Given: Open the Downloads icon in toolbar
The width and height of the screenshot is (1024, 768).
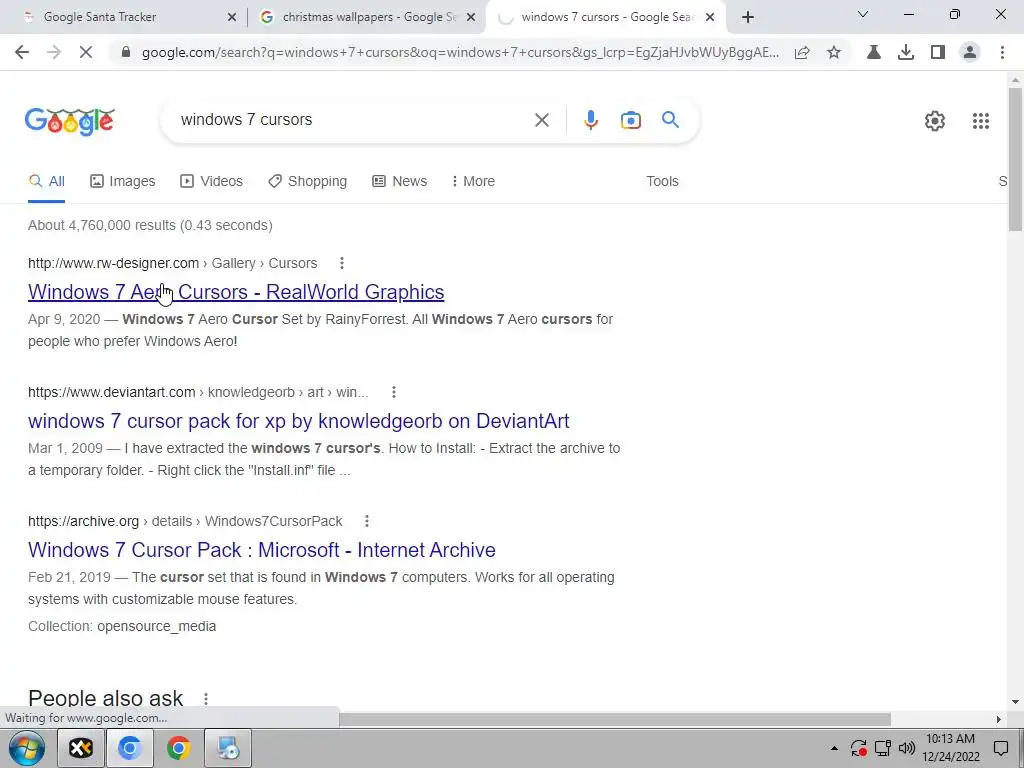Looking at the screenshot, I should click(906, 52).
